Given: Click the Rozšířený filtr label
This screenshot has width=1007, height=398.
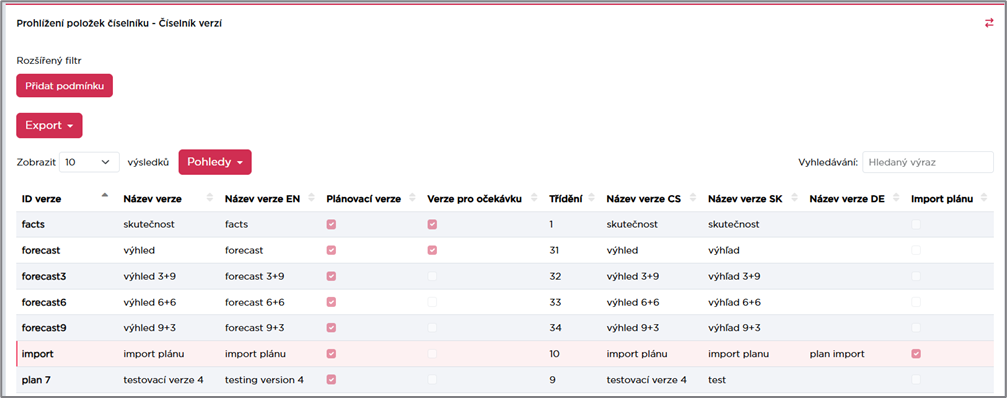Looking at the screenshot, I should point(49,61).
